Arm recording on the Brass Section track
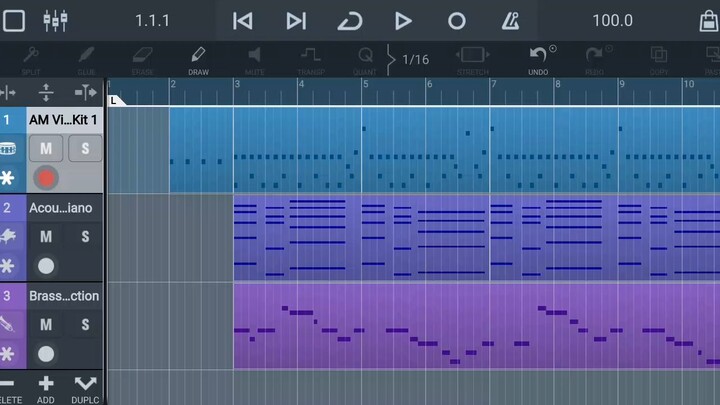 (x=46, y=353)
